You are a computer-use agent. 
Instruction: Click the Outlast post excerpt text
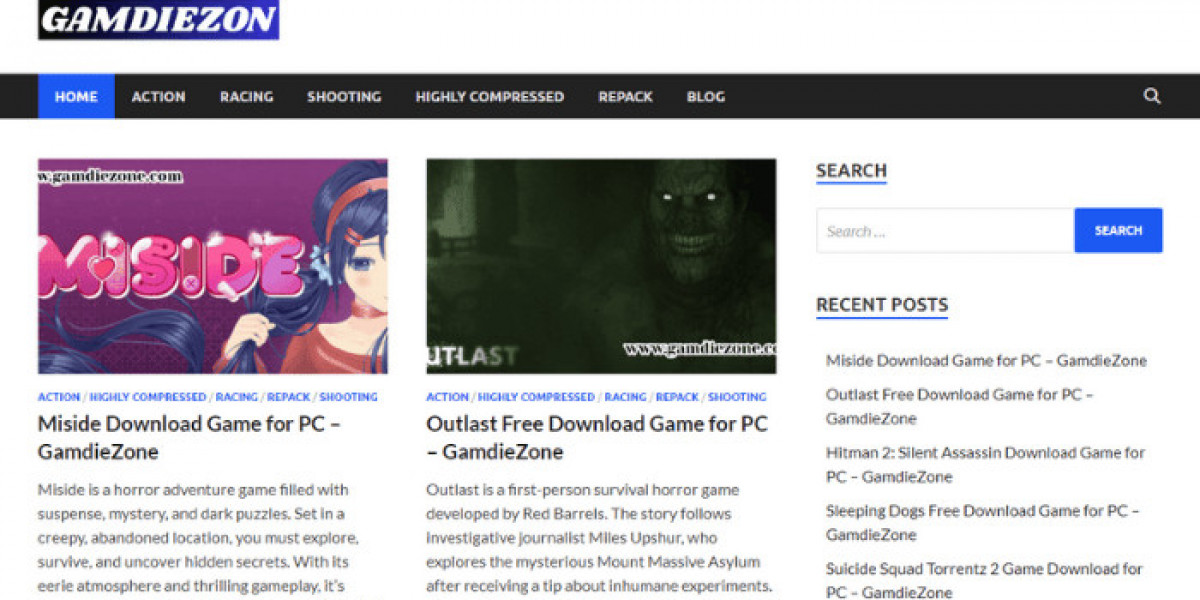599,537
